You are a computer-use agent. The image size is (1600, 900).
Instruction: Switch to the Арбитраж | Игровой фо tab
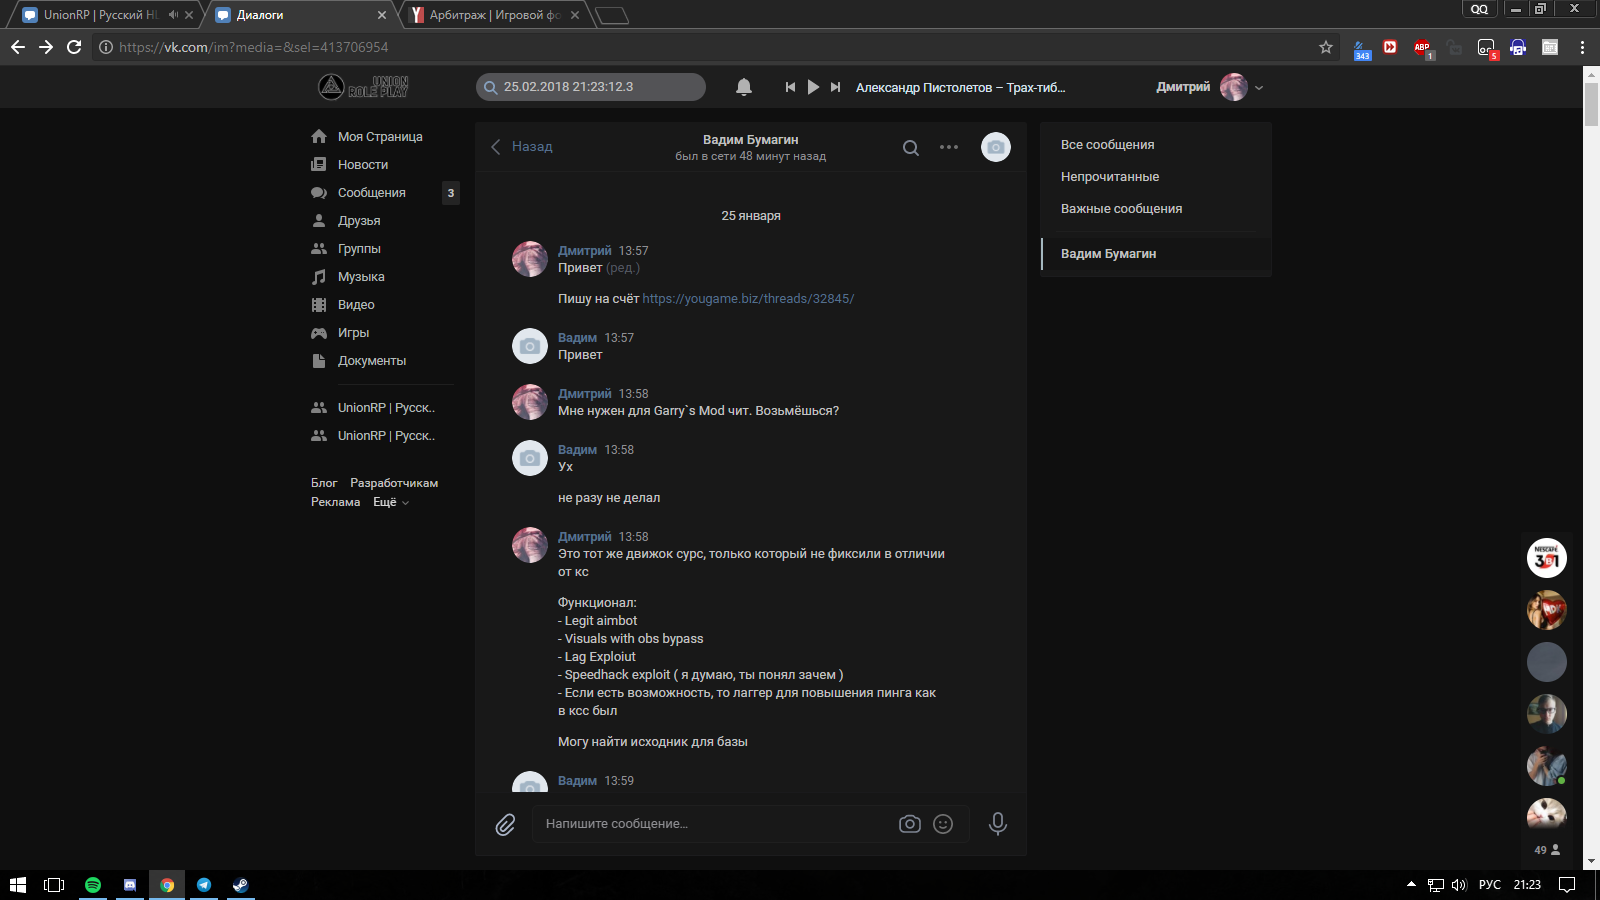coord(495,15)
